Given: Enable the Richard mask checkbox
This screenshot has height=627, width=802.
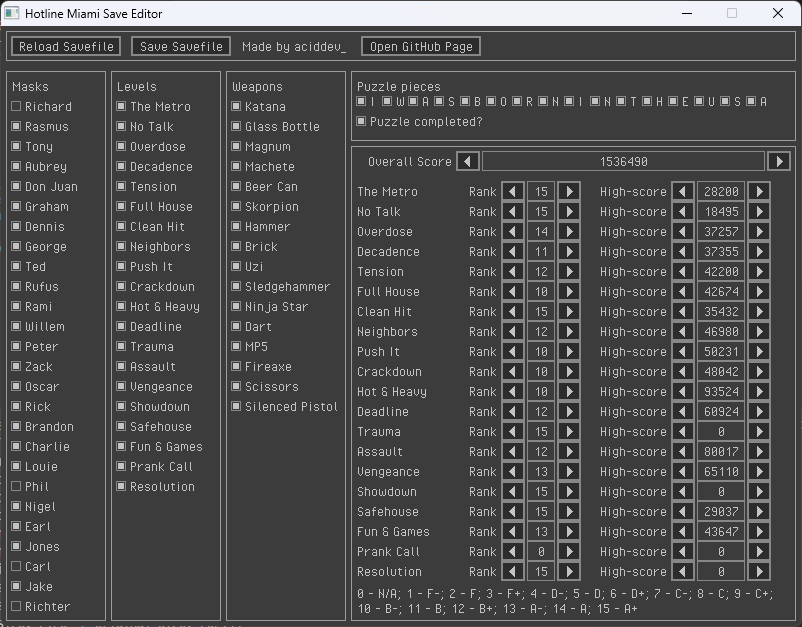Looking at the screenshot, I should point(16,106).
